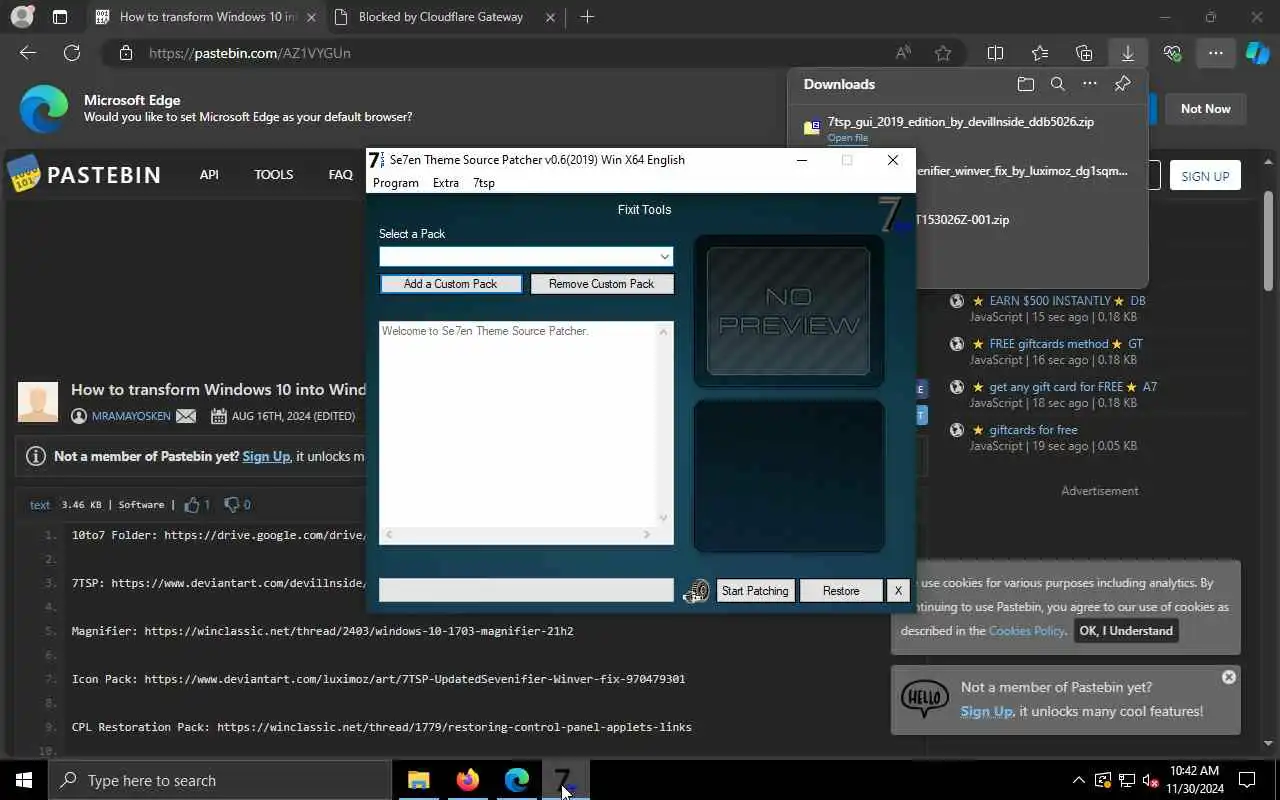Open downloads folder icon in Downloads panel
The image size is (1280, 800).
[1025, 84]
